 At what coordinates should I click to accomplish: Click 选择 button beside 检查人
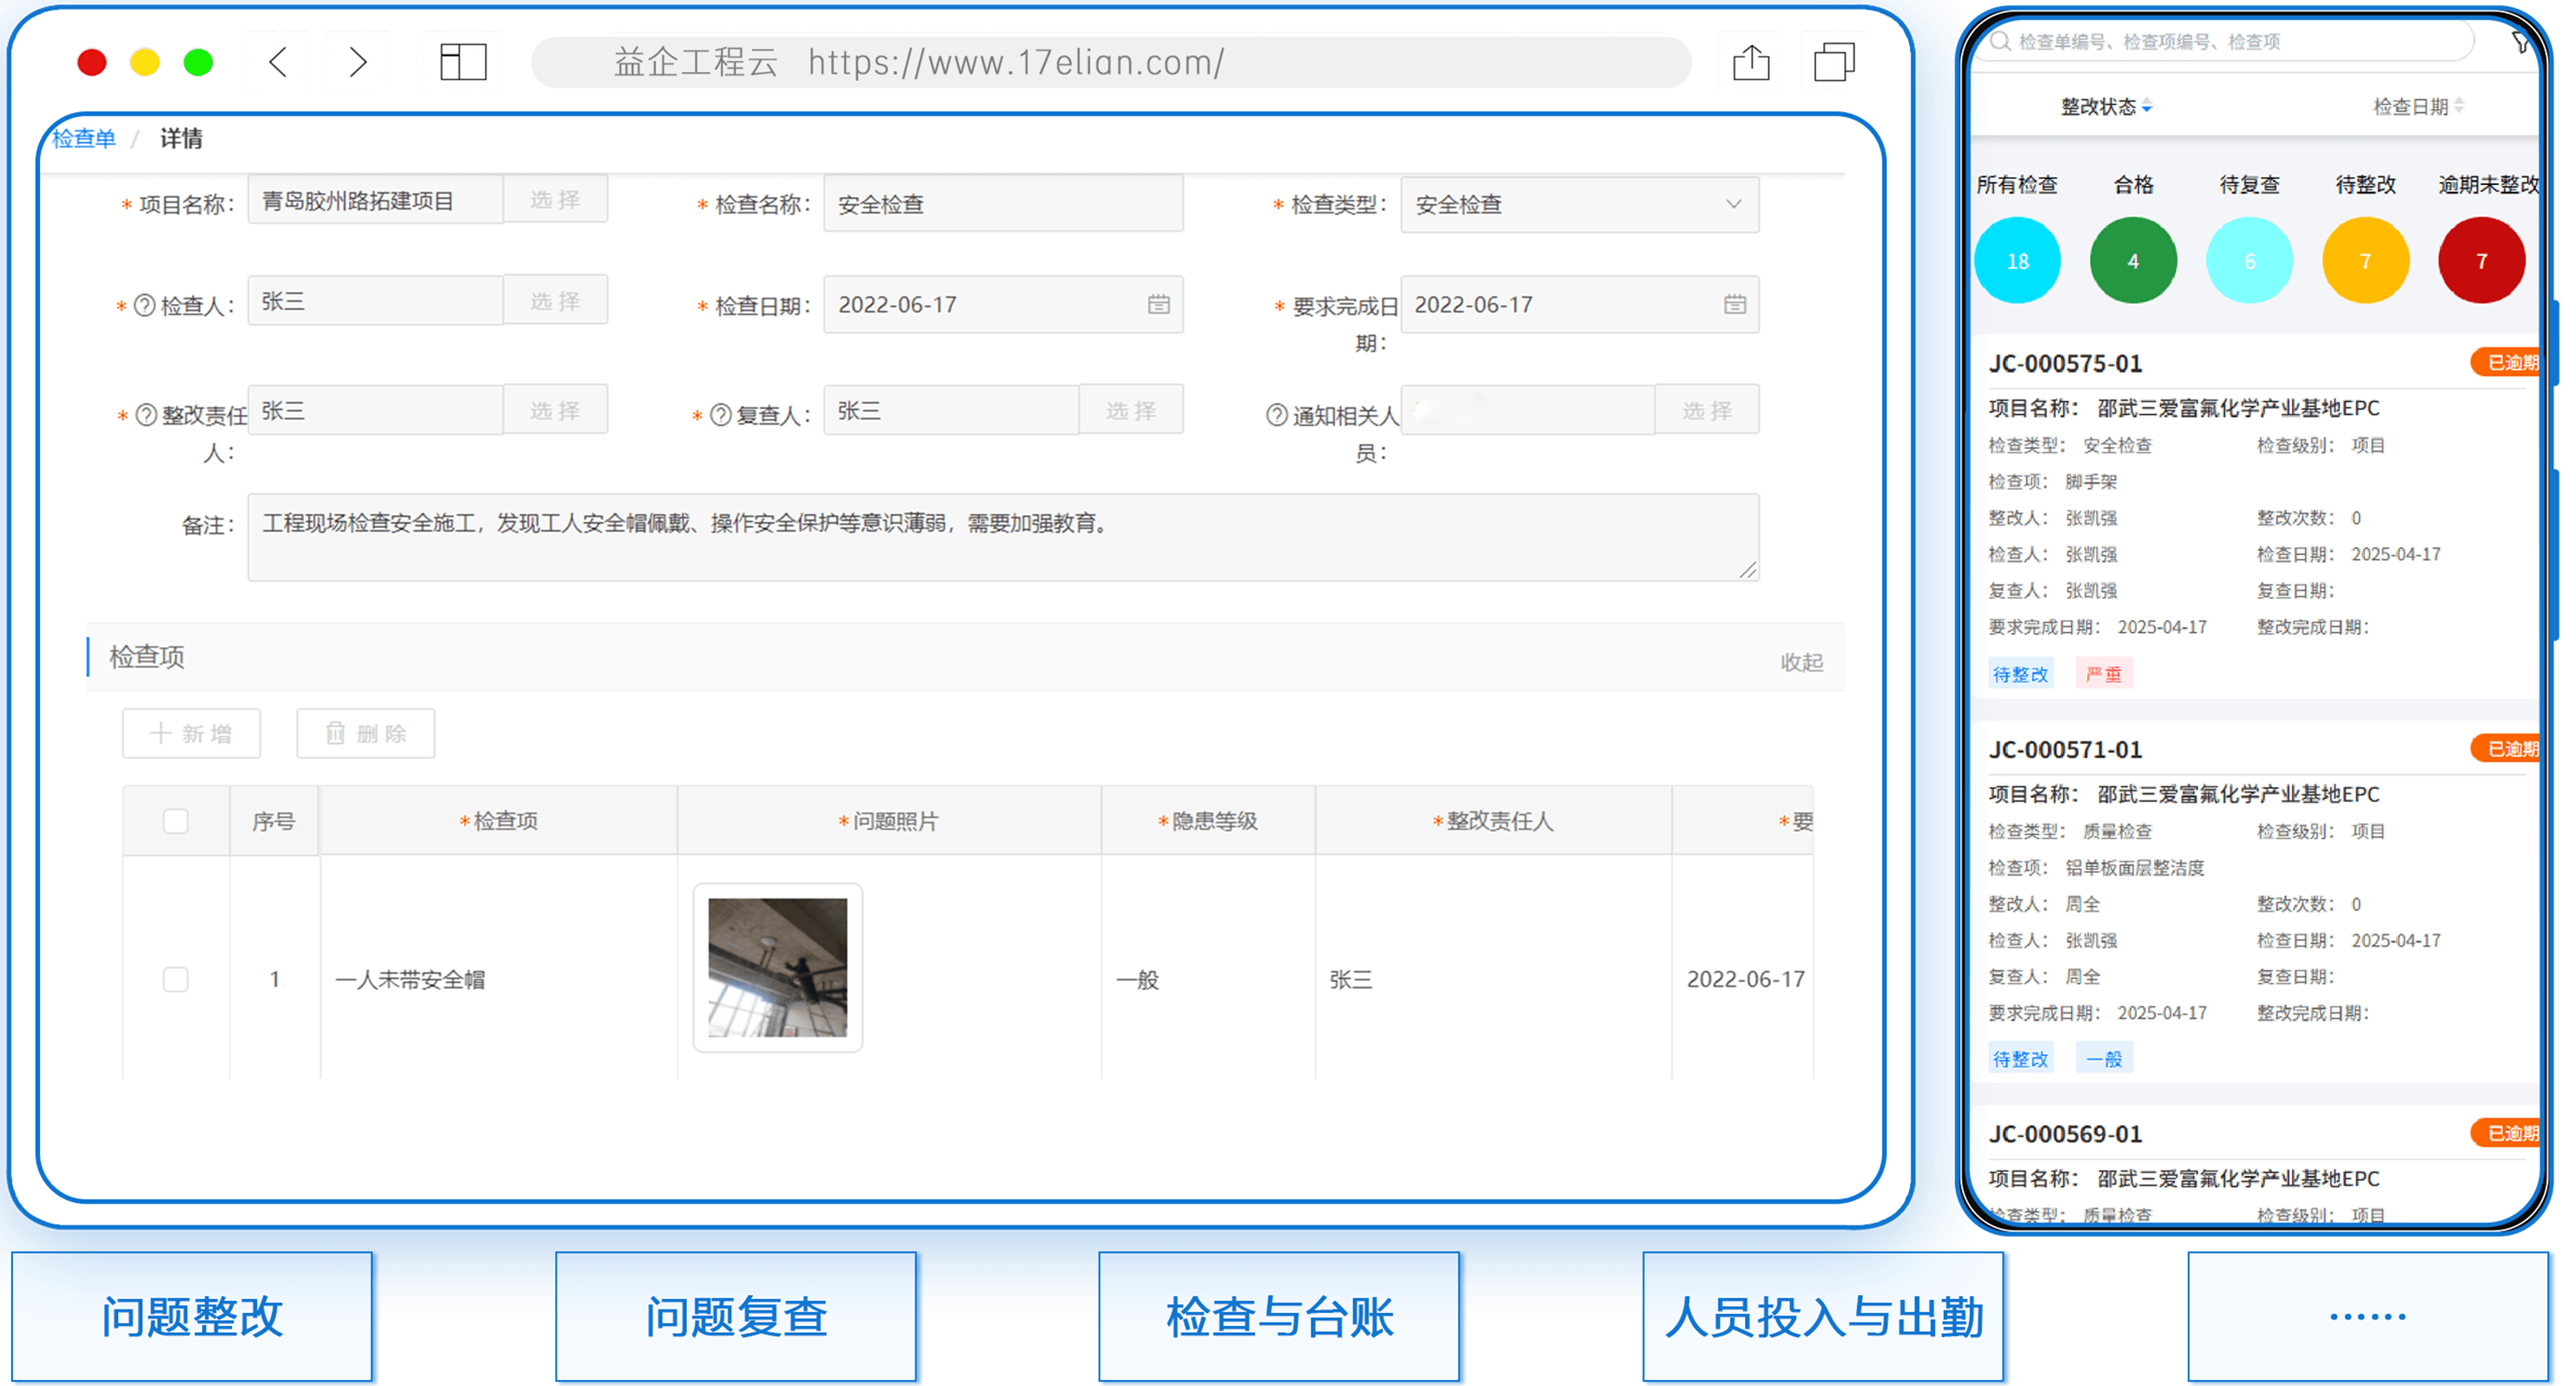pos(555,300)
